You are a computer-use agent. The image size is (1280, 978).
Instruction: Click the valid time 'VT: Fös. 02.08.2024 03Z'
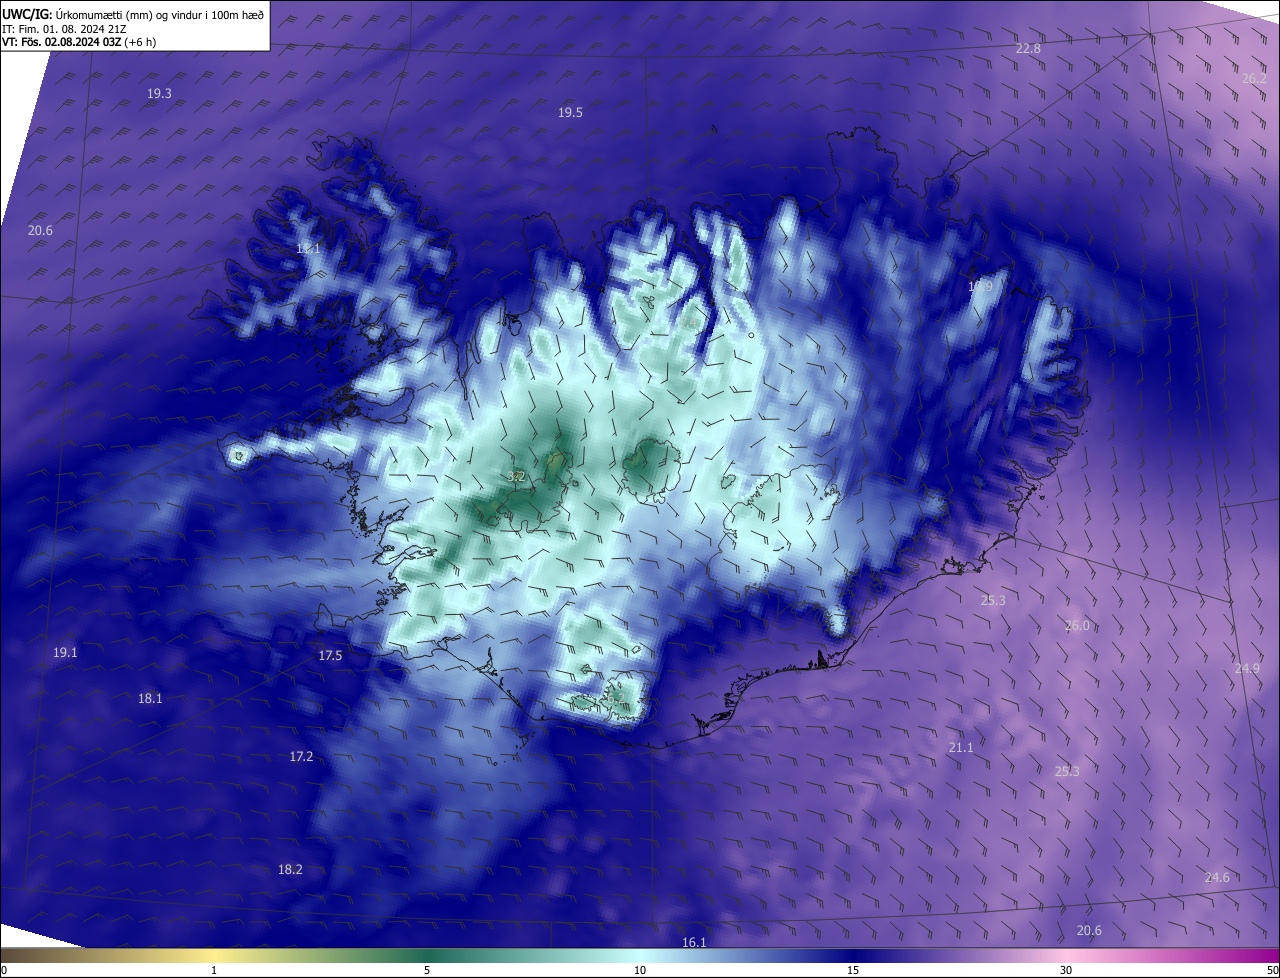click(x=63, y=42)
